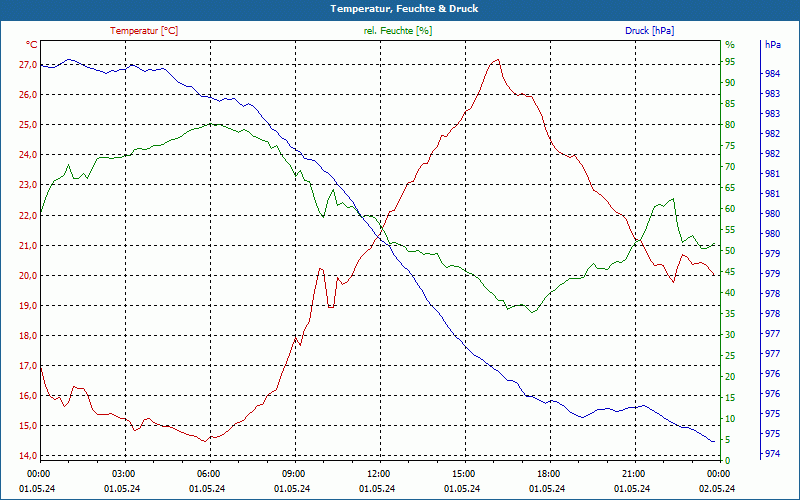Click the '21,0' temperature axis value
The image size is (800, 500).
click(29, 245)
